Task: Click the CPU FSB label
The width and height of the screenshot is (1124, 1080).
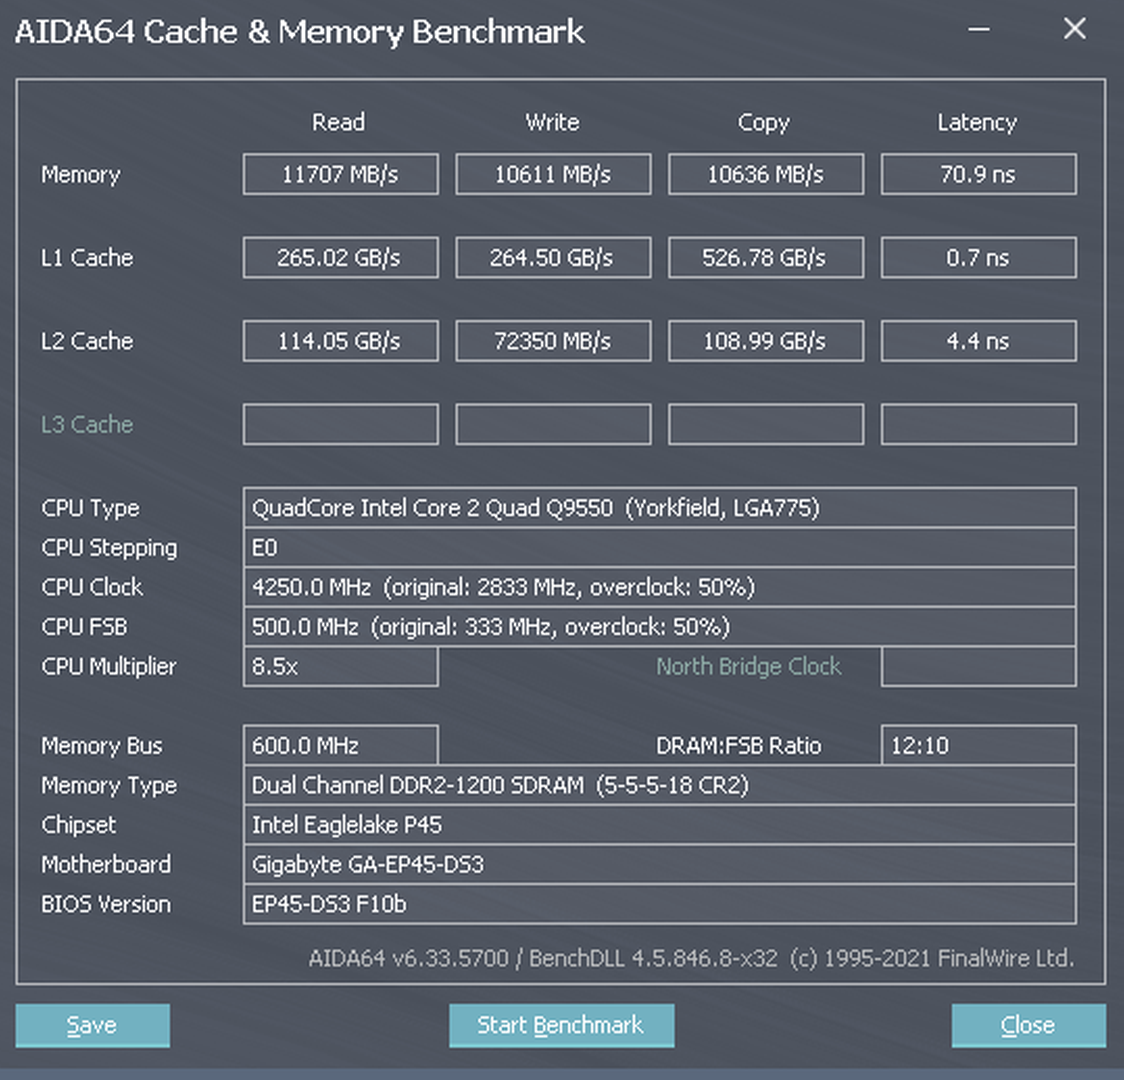Action: click(x=85, y=627)
